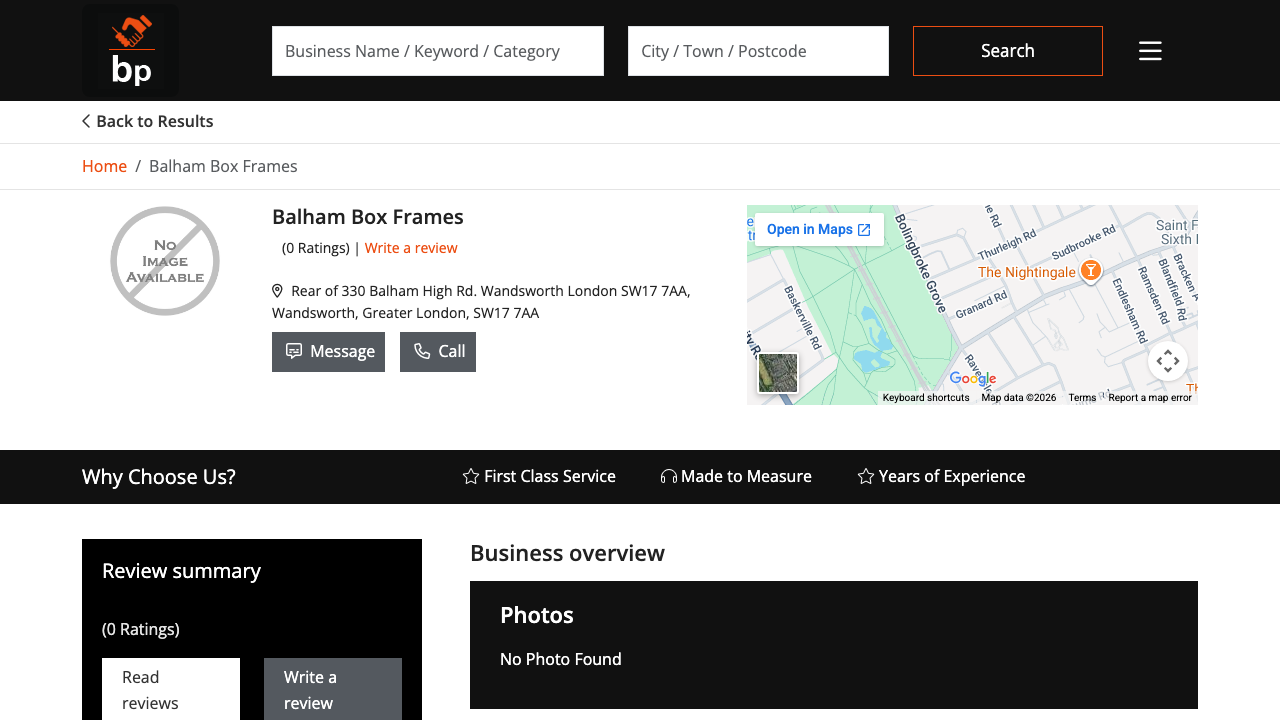
Task: Click the Read reviews button
Action: 170,690
